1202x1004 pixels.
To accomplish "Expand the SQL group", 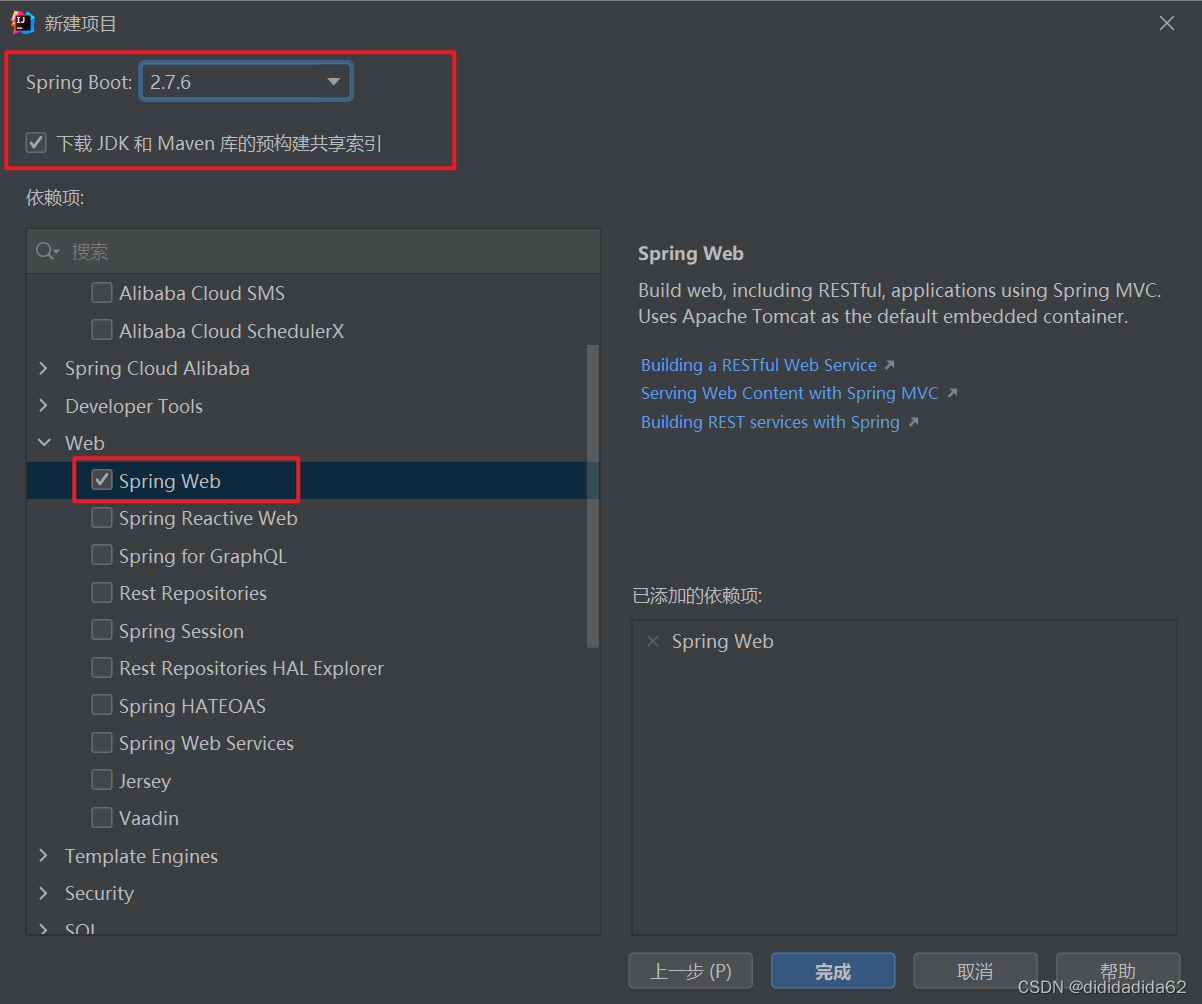I will pyautogui.click(x=43, y=929).
